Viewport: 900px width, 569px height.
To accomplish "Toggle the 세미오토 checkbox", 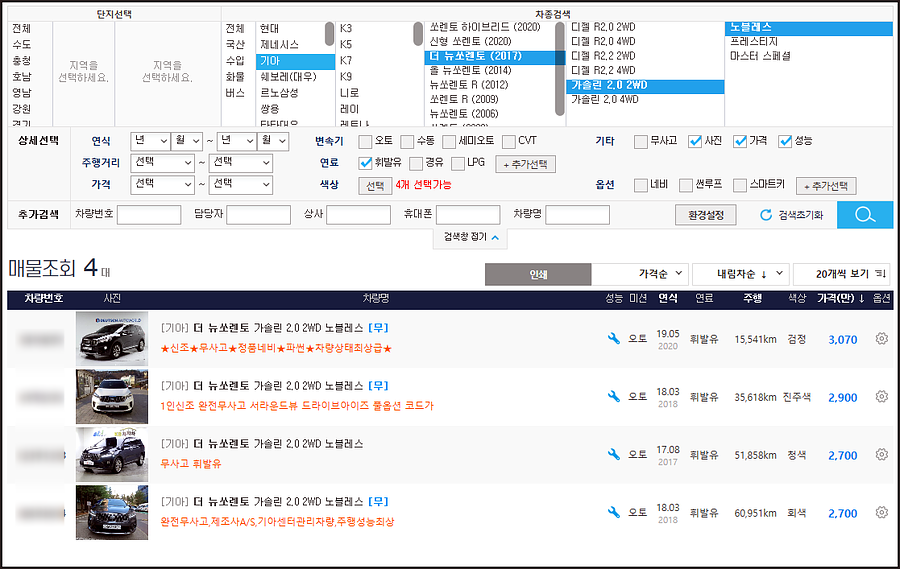I will [449, 141].
